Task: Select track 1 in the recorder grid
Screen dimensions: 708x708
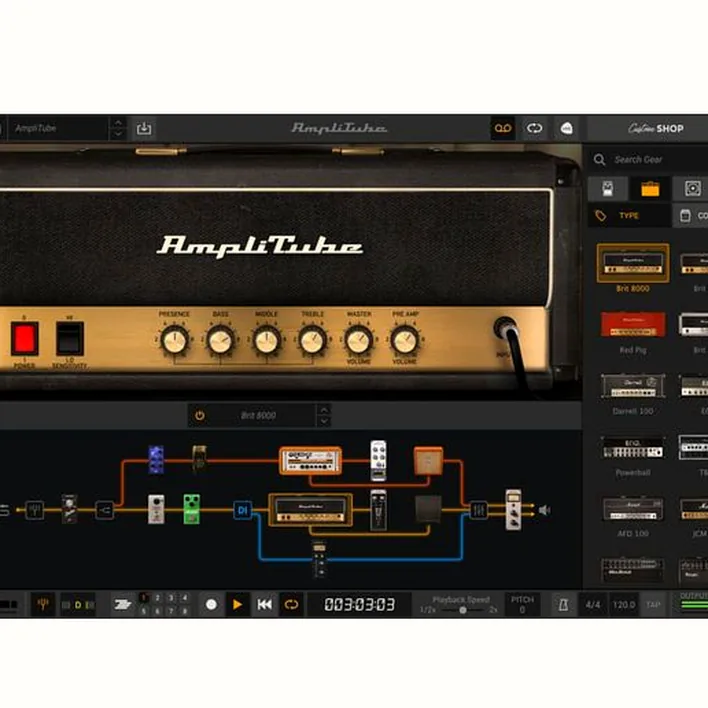Action: (144, 598)
